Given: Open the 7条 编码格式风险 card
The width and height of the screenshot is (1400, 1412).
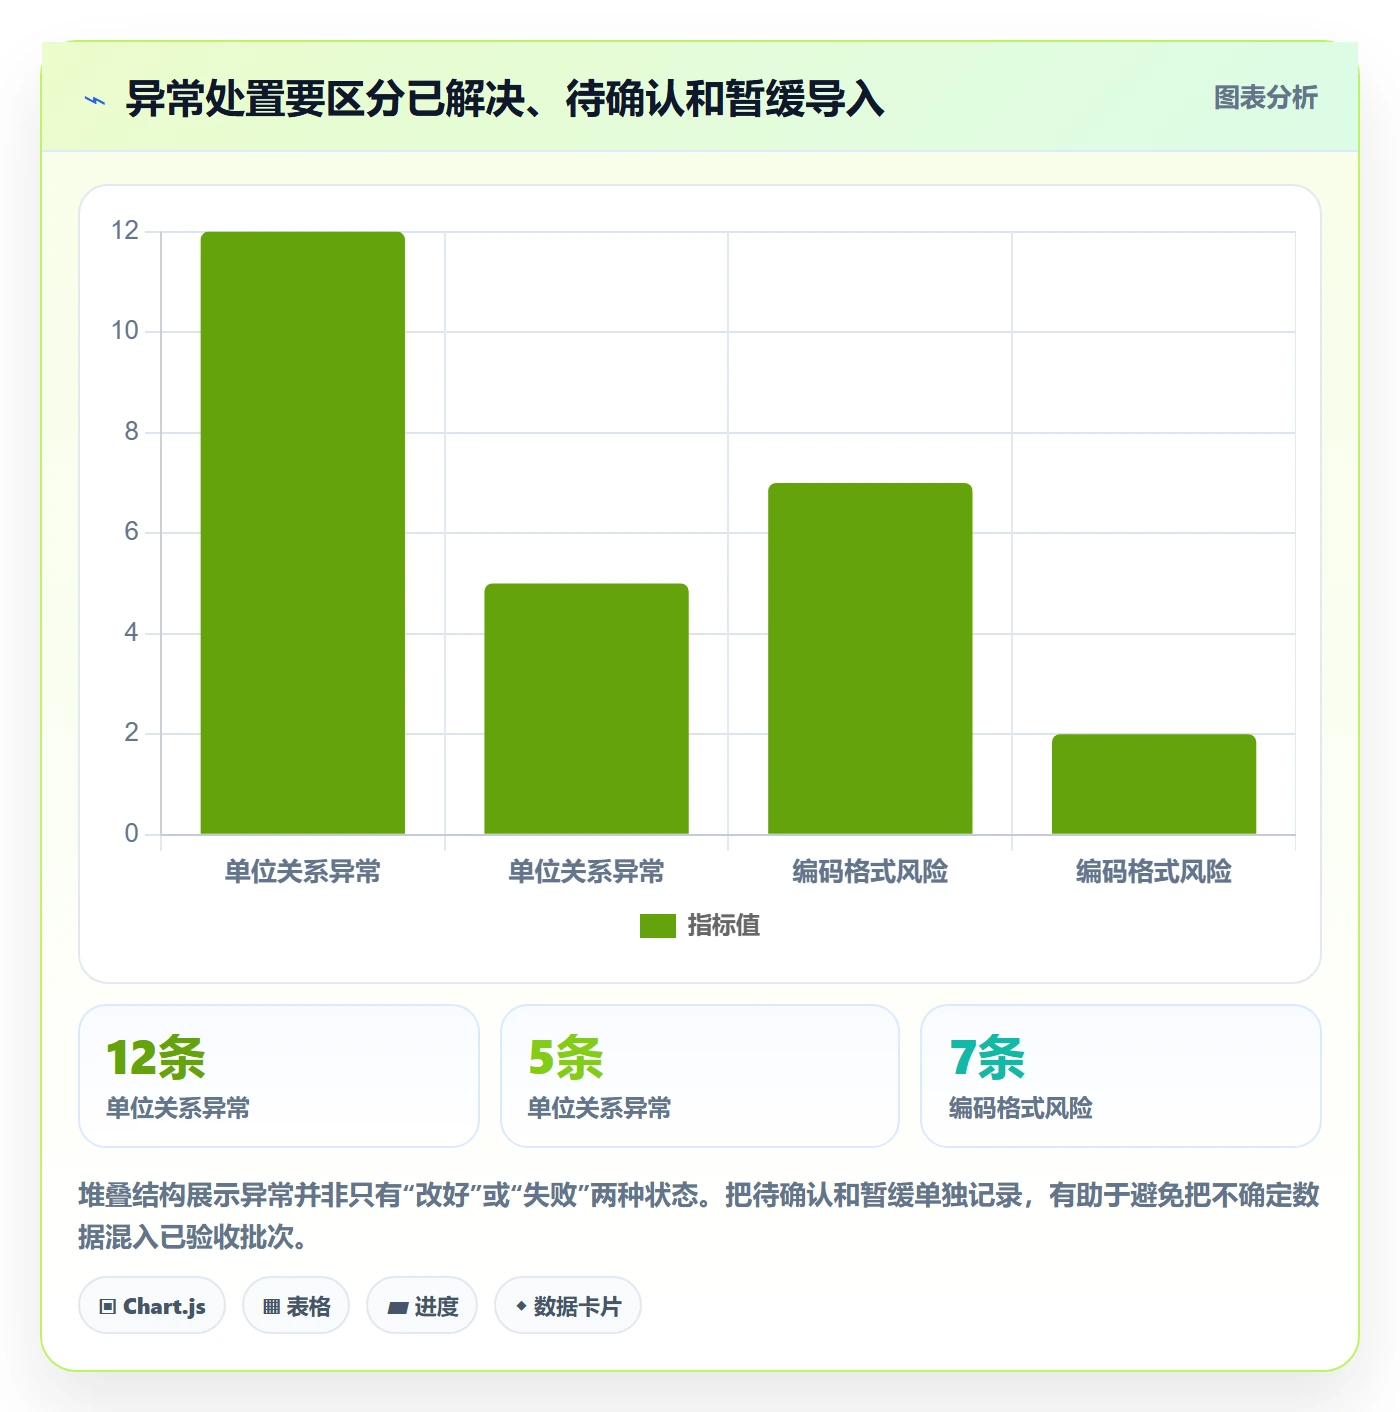Looking at the screenshot, I should point(1121,1076).
